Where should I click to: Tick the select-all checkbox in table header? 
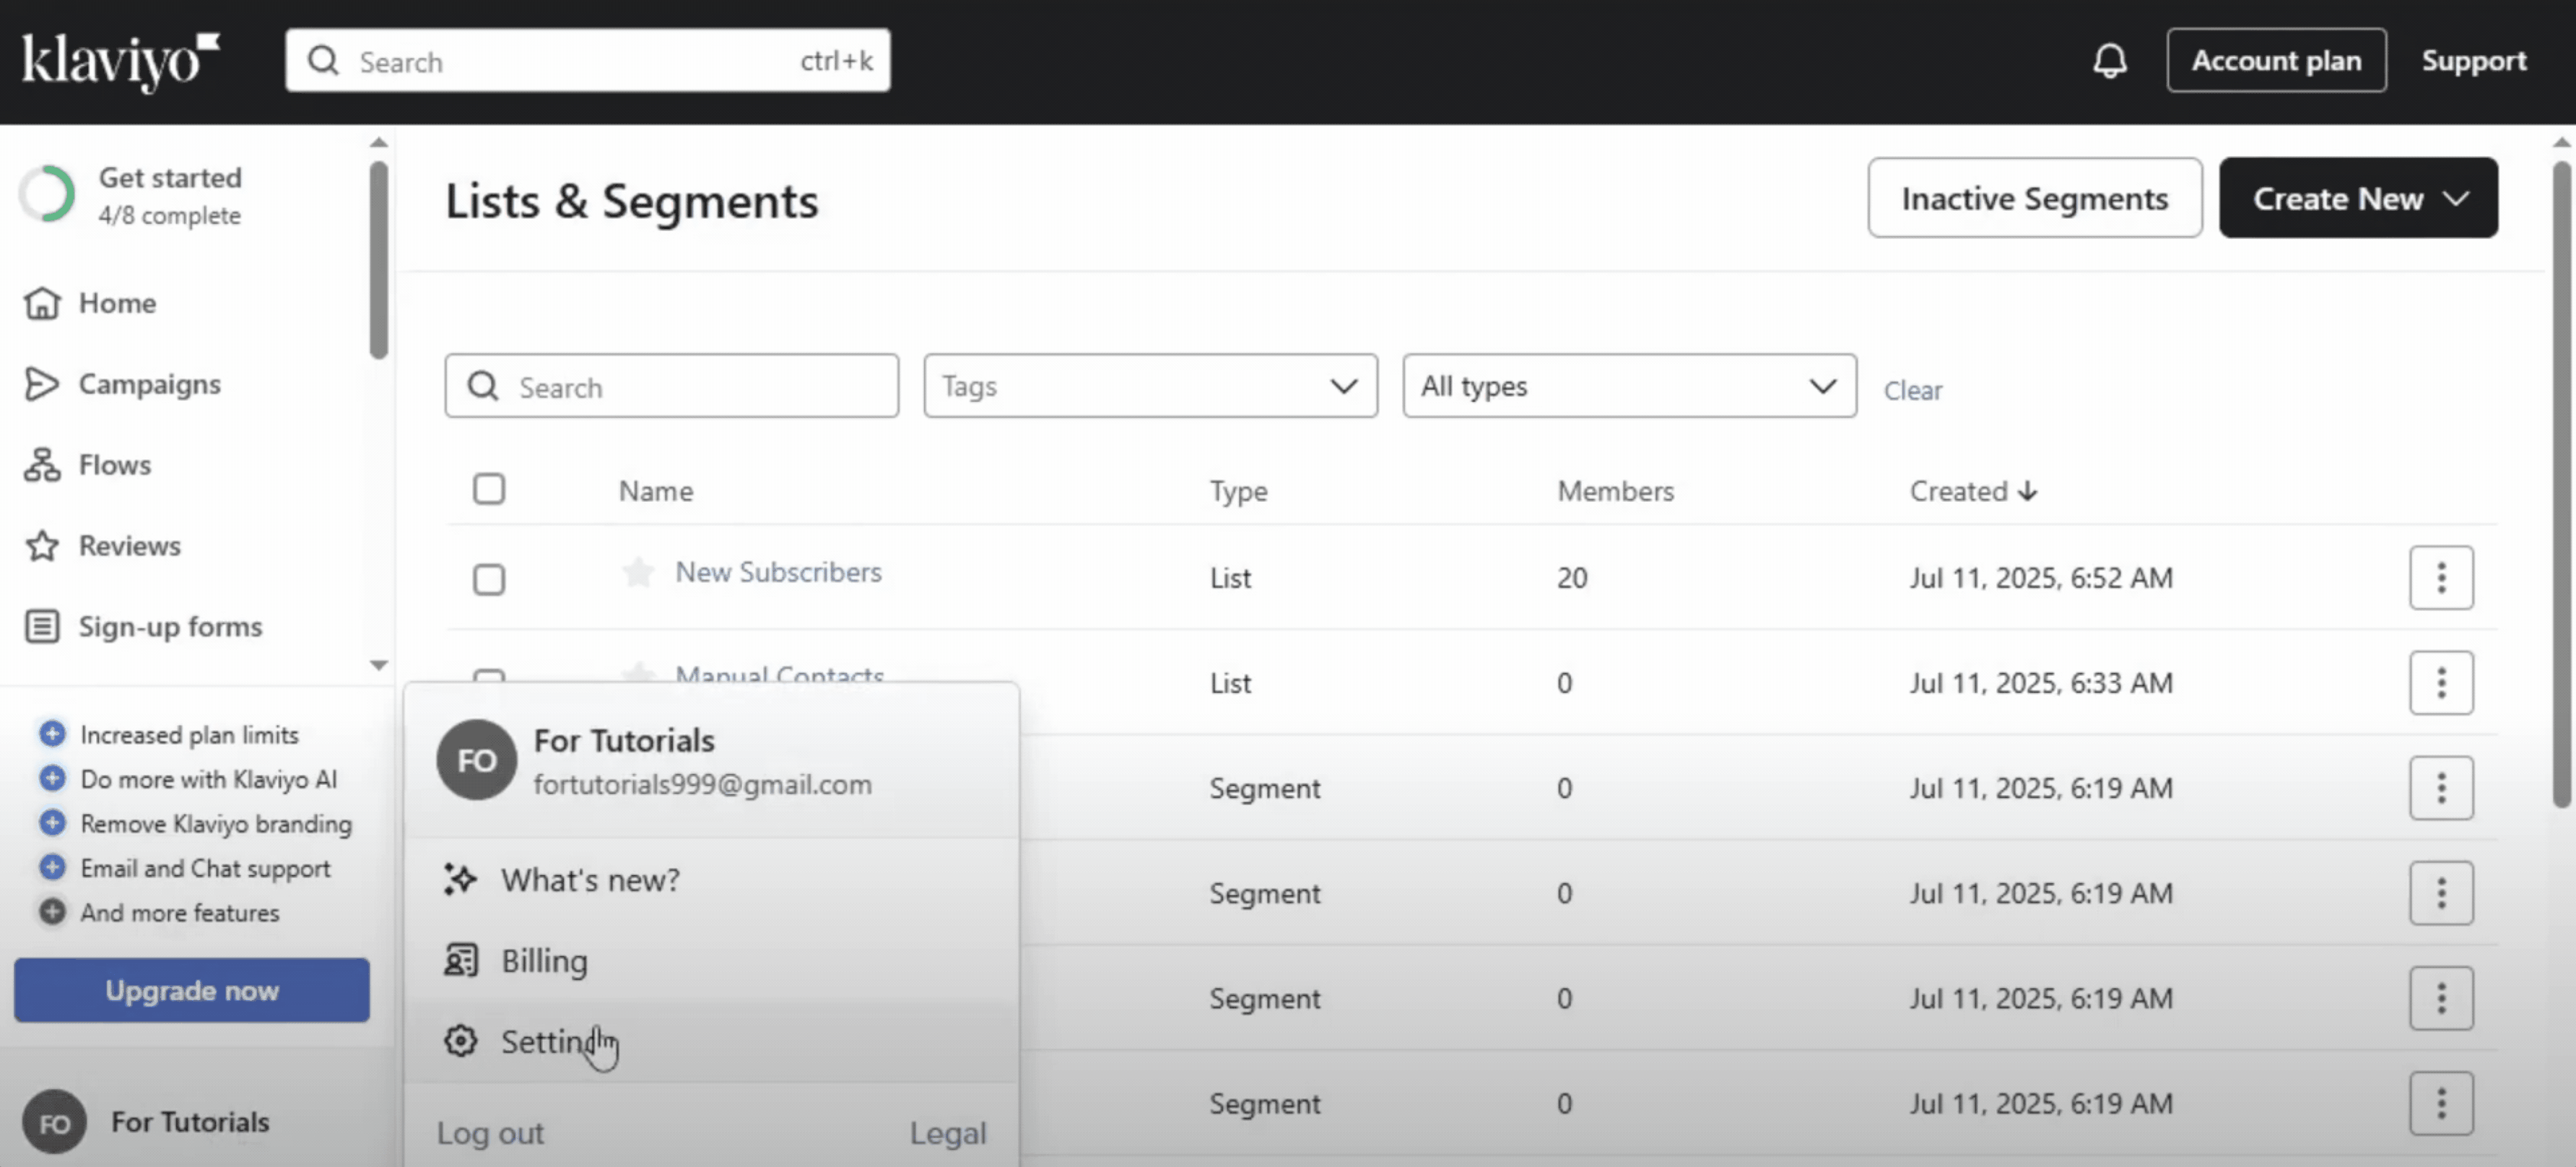point(489,489)
